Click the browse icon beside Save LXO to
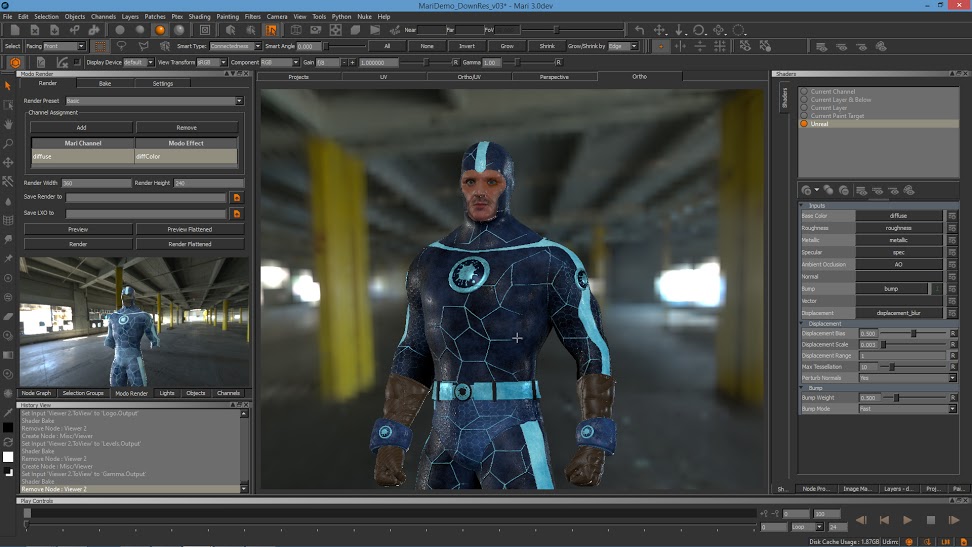Viewport: 972px width, 547px height. pos(237,213)
